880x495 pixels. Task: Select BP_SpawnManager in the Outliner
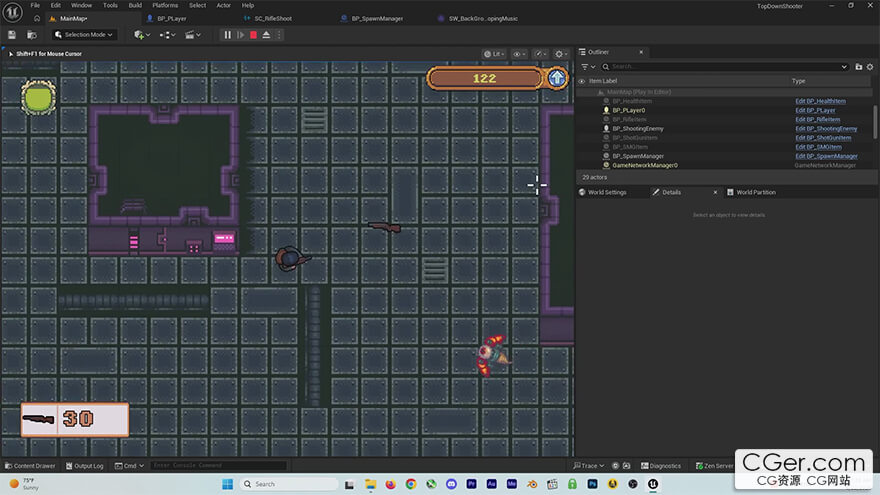638,156
